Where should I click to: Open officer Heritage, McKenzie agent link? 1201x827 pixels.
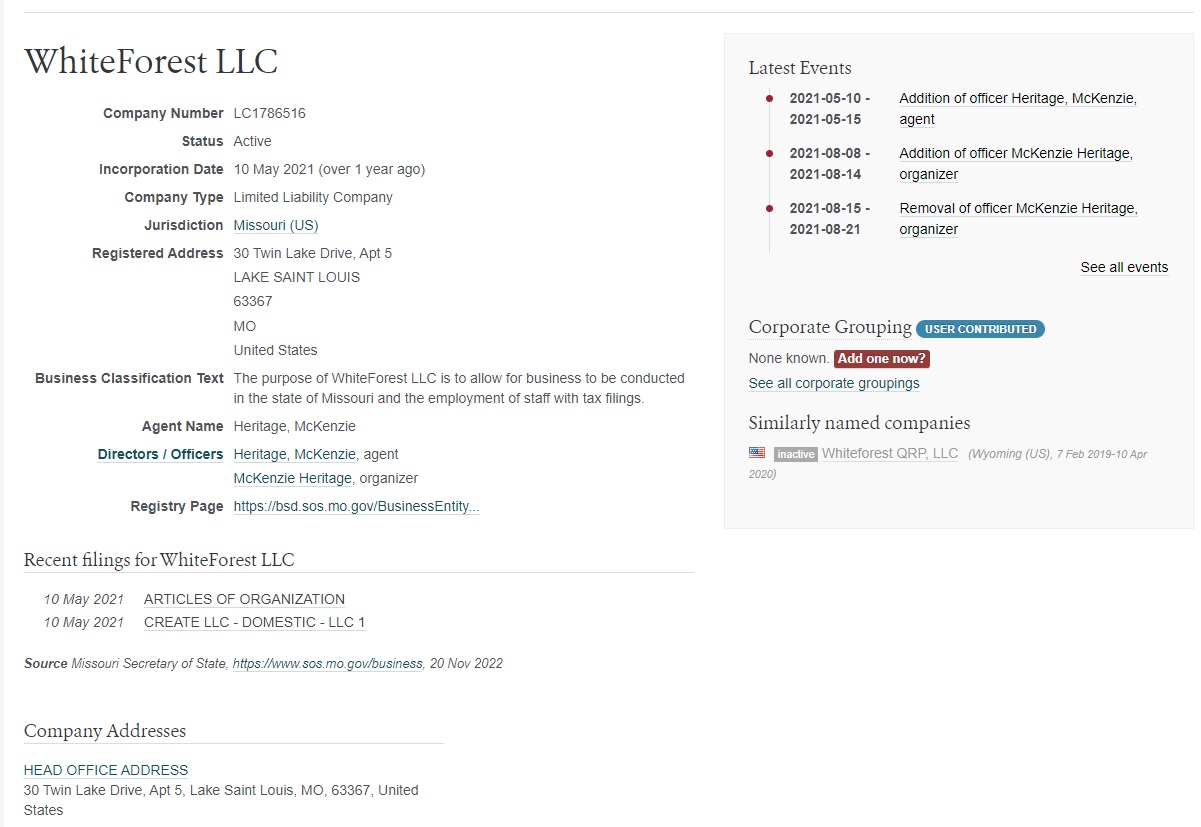[295, 454]
